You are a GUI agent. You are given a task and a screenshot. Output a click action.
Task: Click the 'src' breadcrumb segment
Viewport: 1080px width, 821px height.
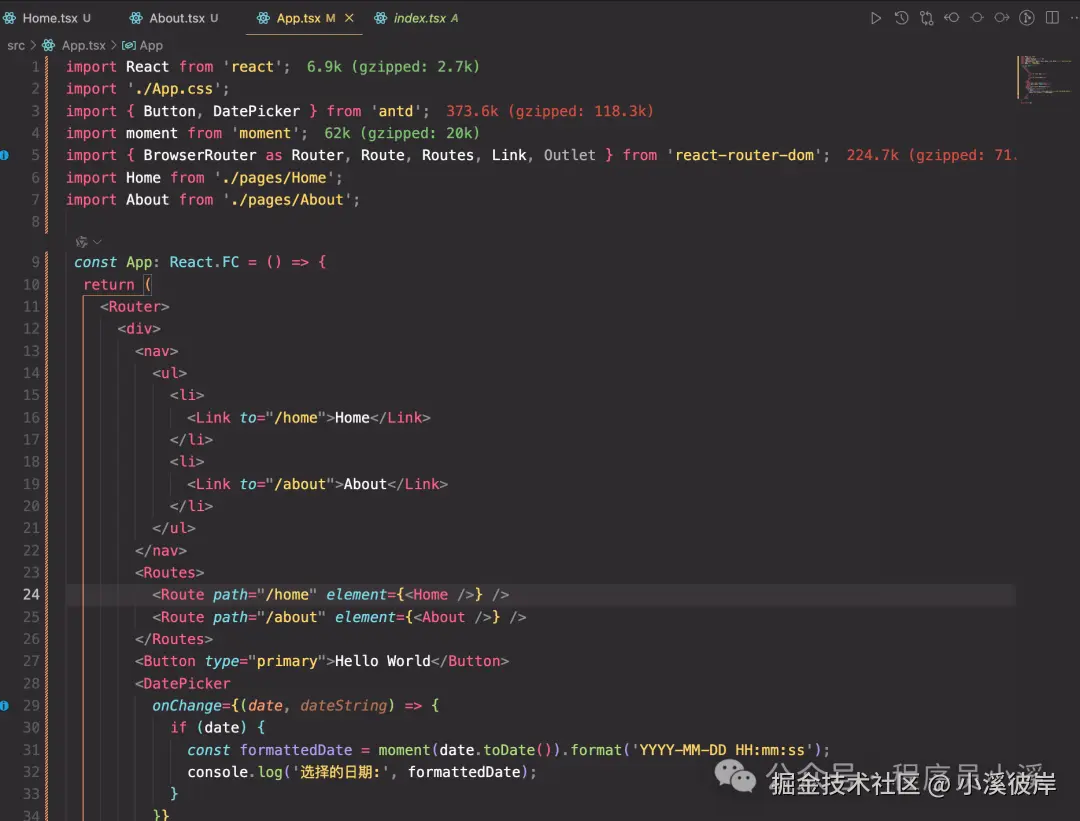tap(16, 45)
